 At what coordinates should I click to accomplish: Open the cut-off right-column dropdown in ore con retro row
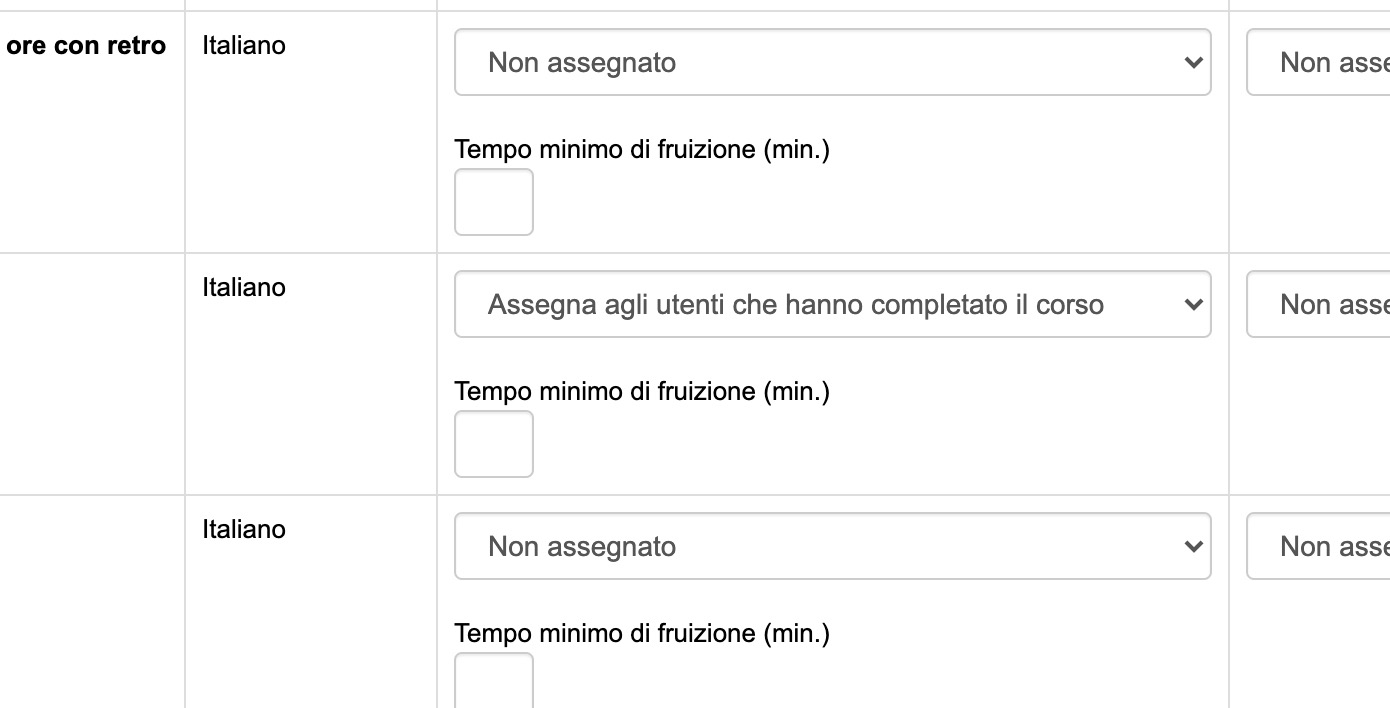click(1320, 62)
